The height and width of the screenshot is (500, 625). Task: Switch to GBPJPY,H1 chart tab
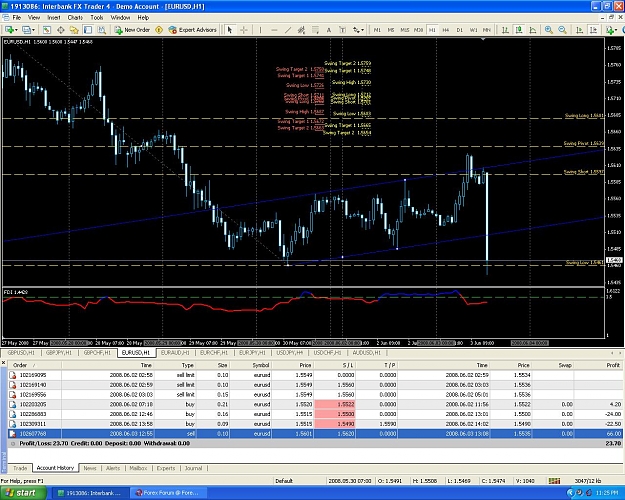tap(59, 353)
